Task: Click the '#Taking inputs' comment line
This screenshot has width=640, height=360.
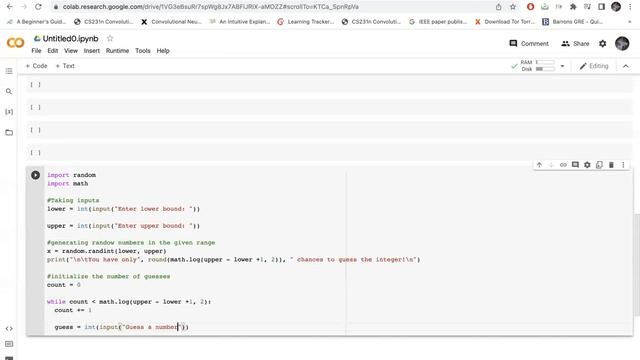Action: tap(73, 200)
